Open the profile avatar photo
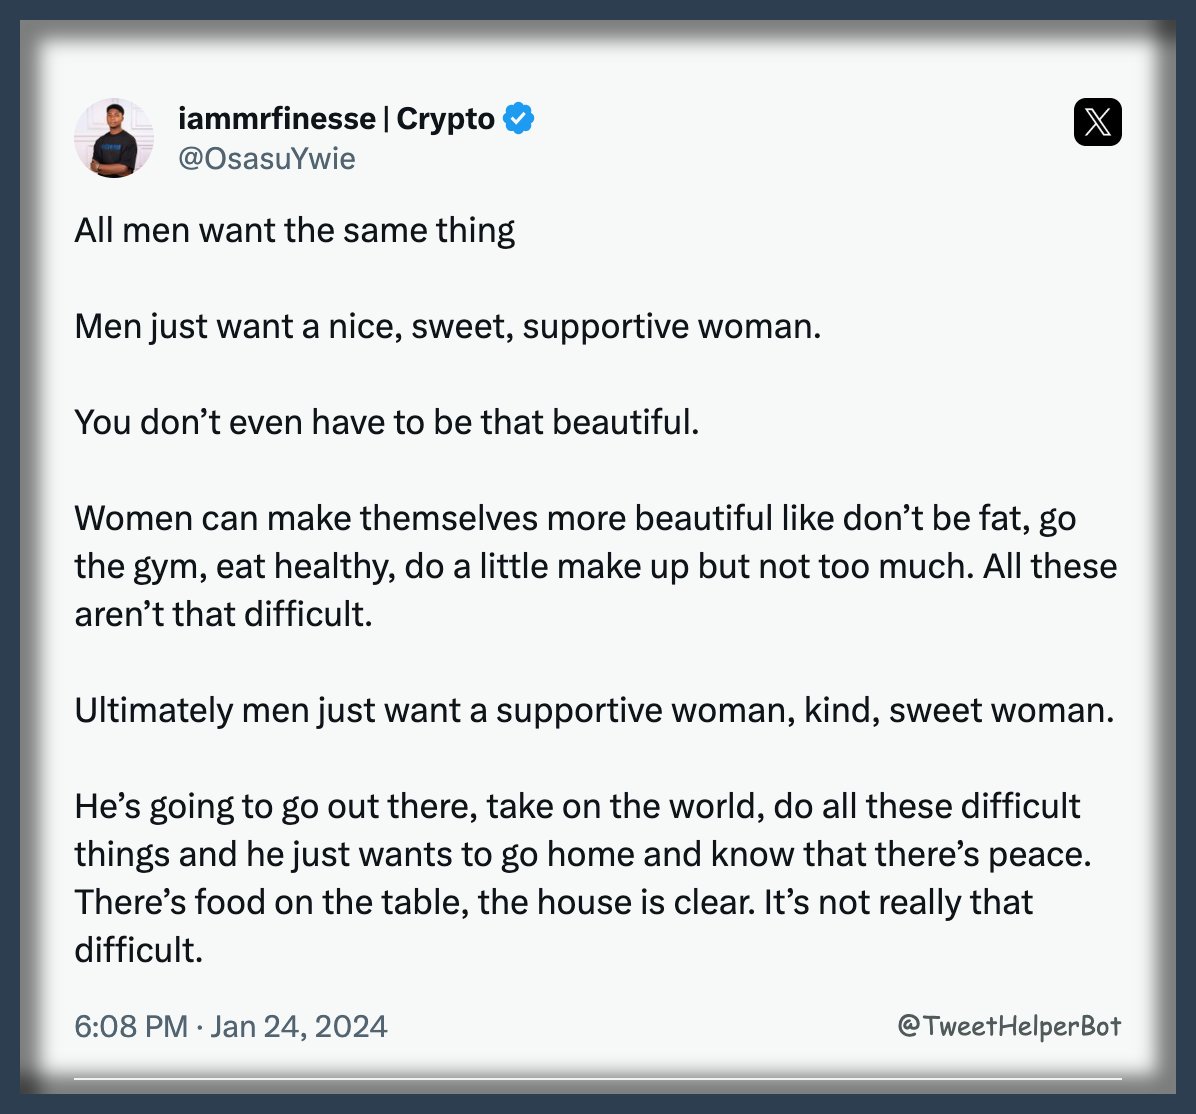The width and height of the screenshot is (1196, 1114). coord(114,138)
